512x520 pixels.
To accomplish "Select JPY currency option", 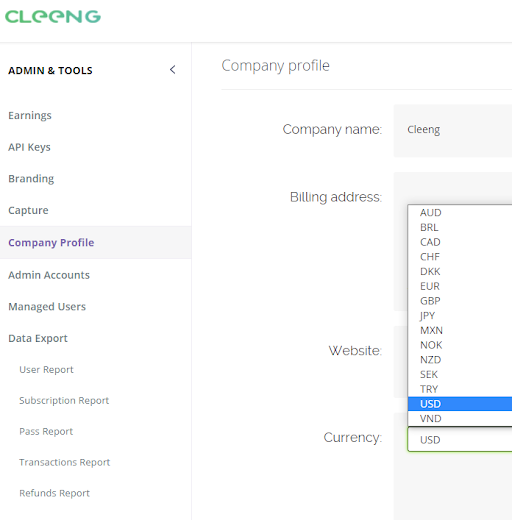I will point(460,315).
